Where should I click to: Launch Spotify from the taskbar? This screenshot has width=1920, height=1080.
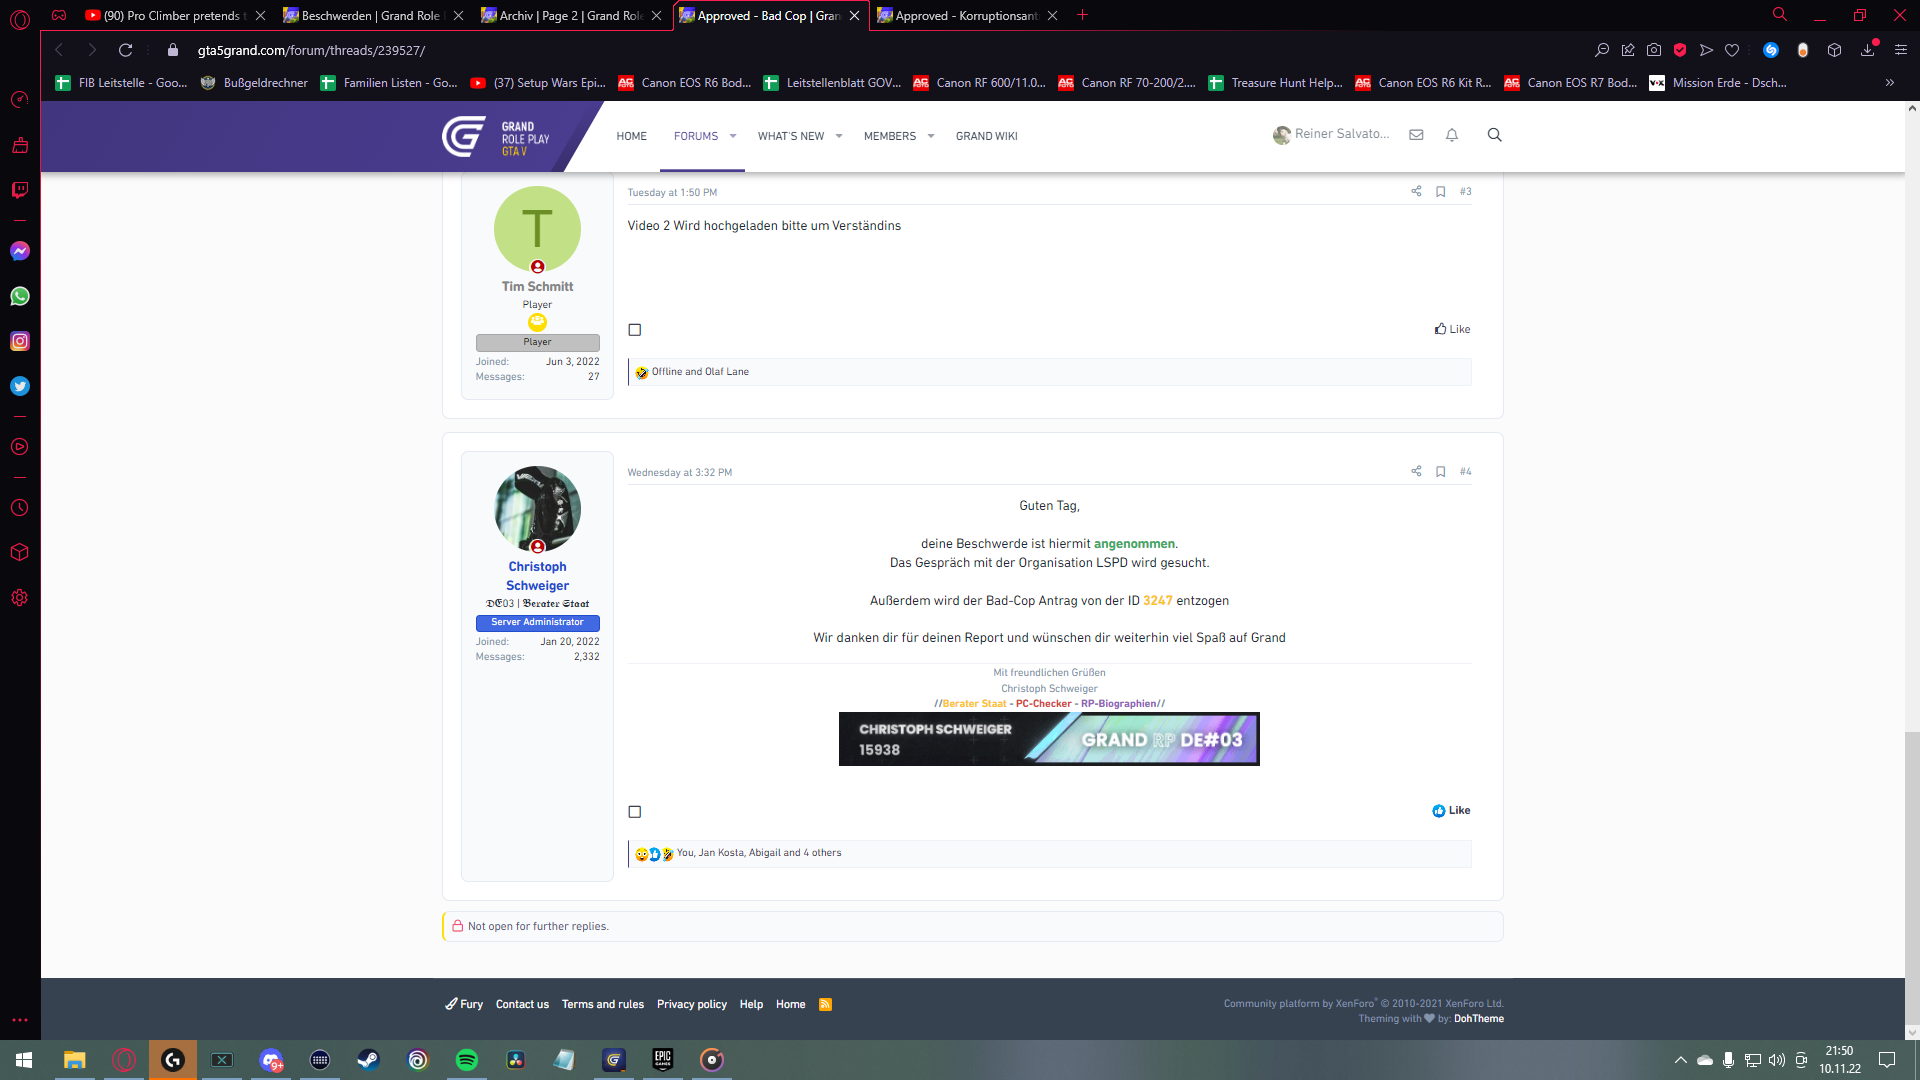466,1060
